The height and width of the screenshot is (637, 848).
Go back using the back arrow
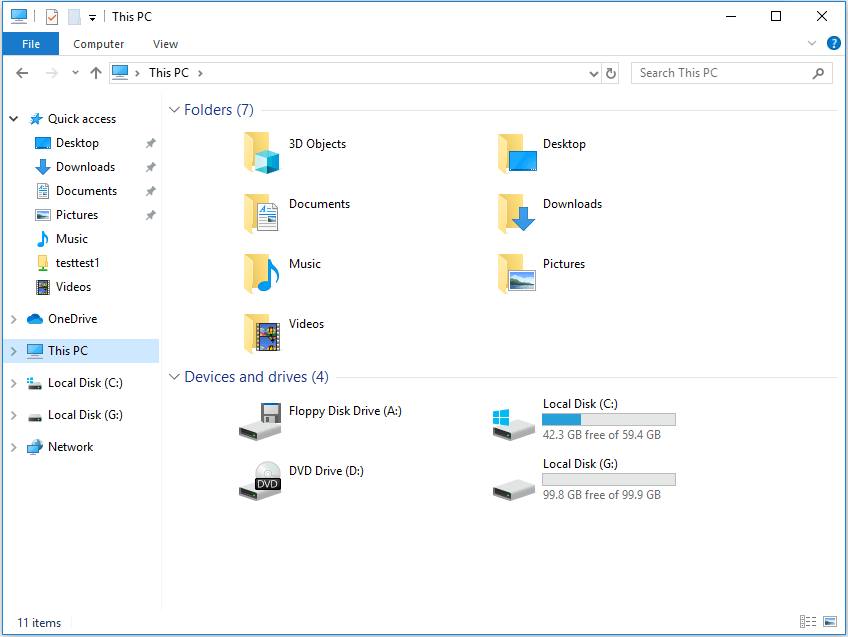click(22, 73)
